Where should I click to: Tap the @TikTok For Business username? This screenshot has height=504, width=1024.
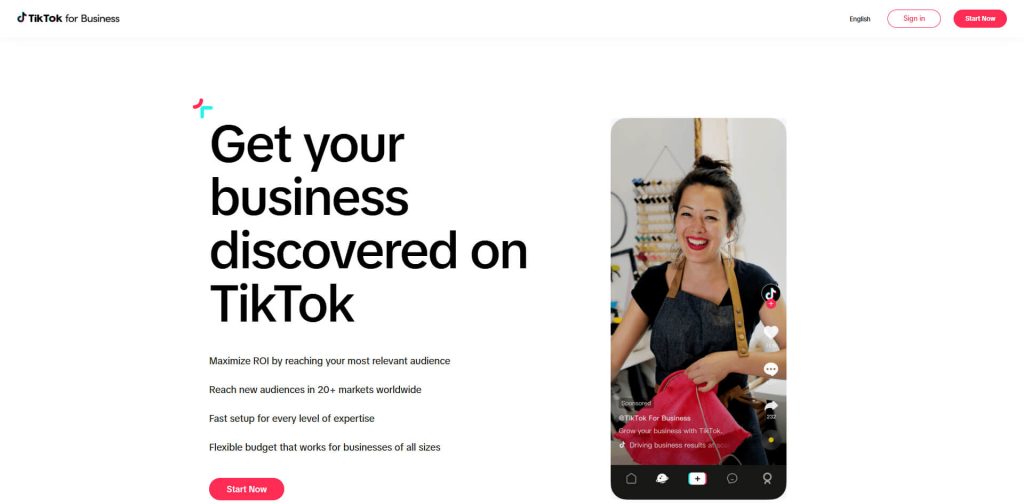click(x=654, y=418)
